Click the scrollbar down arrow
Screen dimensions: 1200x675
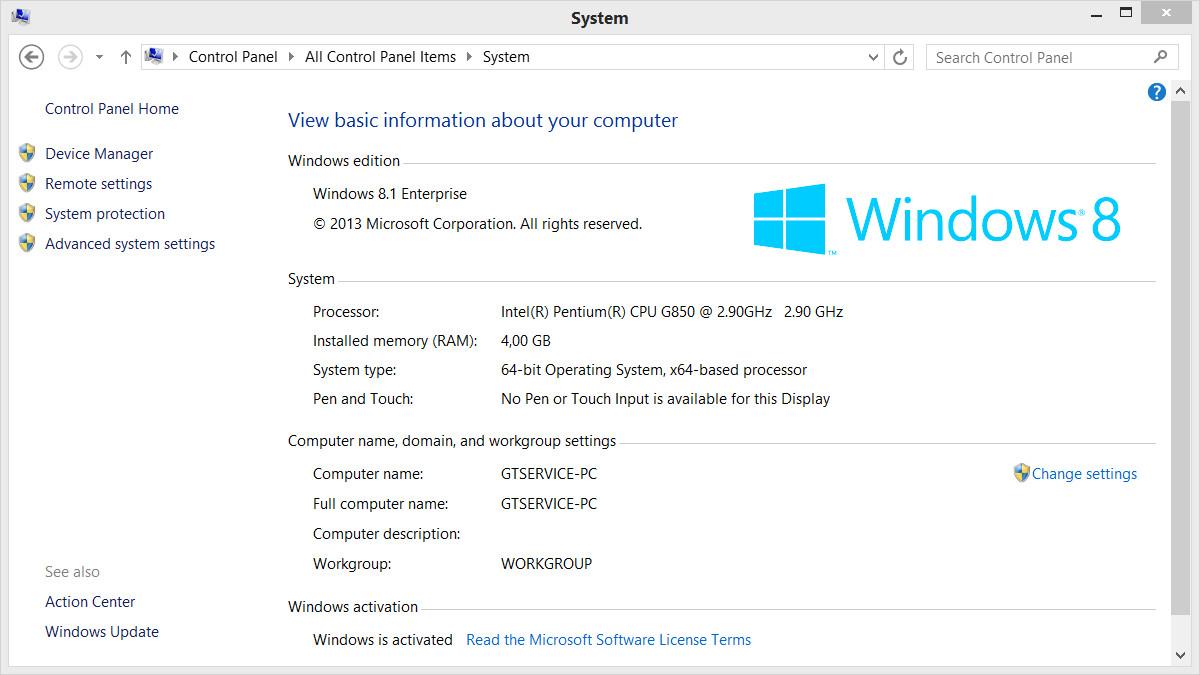pos(1180,655)
